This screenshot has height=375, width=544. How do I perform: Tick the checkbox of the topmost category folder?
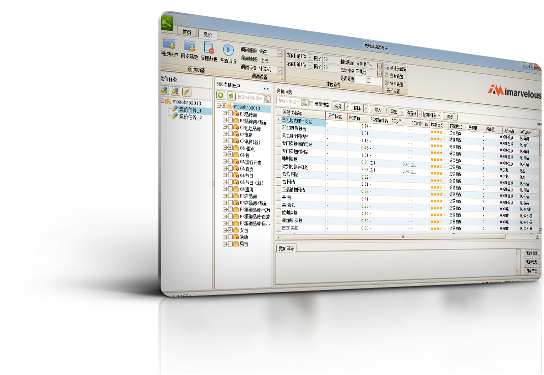[x=230, y=113]
